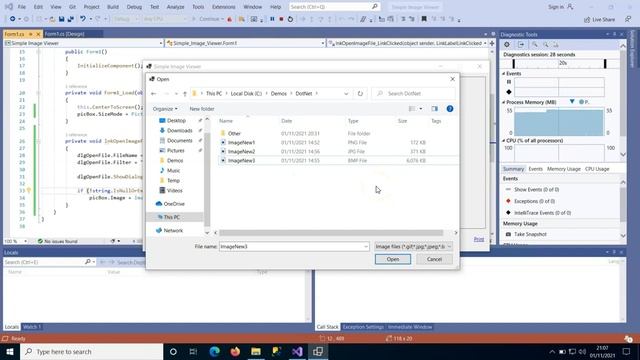Viewport: 640px width, 360px height.
Task: Open the Diagnostic Tools settings gear
Action: coord(507,44)
